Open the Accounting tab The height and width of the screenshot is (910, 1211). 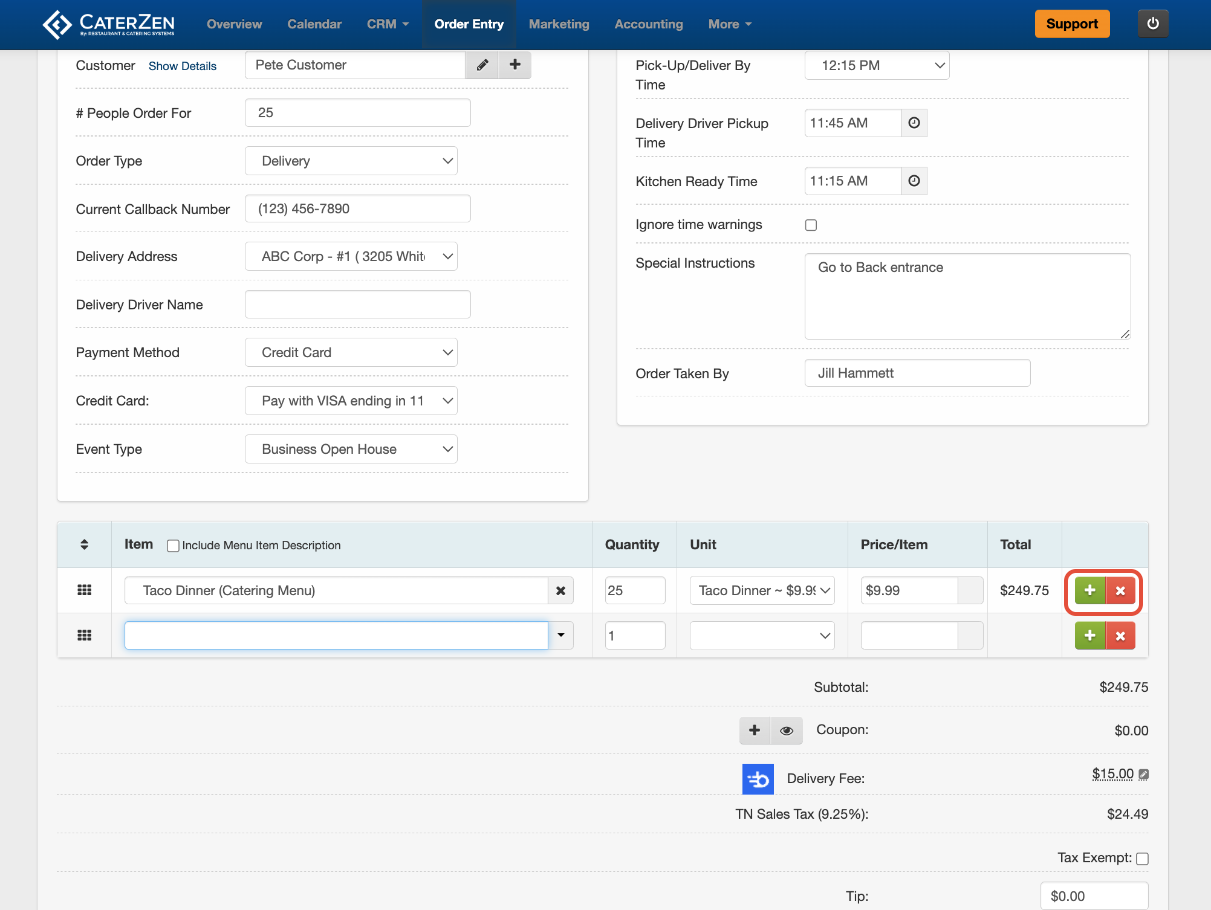[649, 24]
